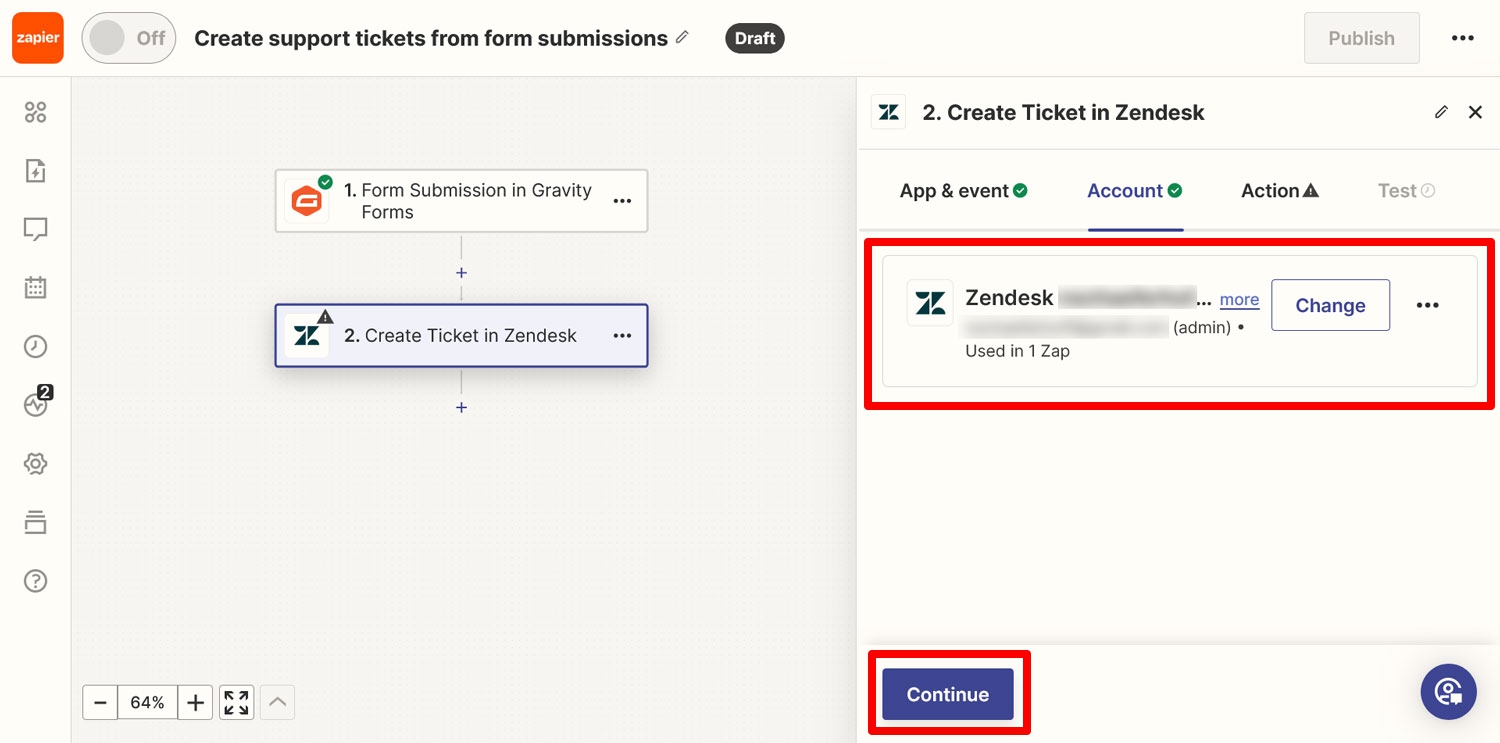The width and height of the screenshot is (1500, 743).
Task: Toggle the Zap On/Off switch
Action: pyautogui.click(x=129, y=38)
